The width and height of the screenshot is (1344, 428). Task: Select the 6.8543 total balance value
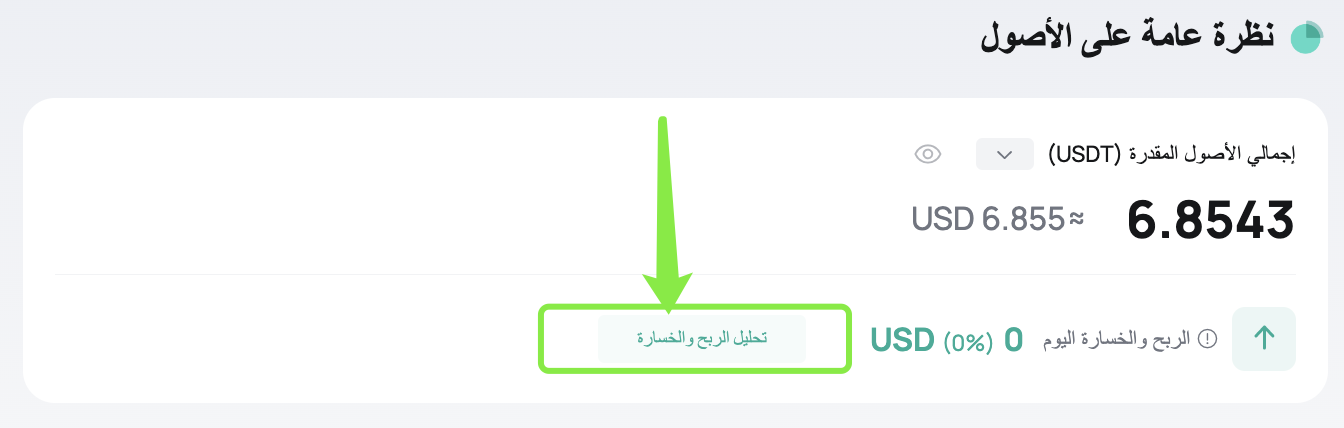point(1211,220)
